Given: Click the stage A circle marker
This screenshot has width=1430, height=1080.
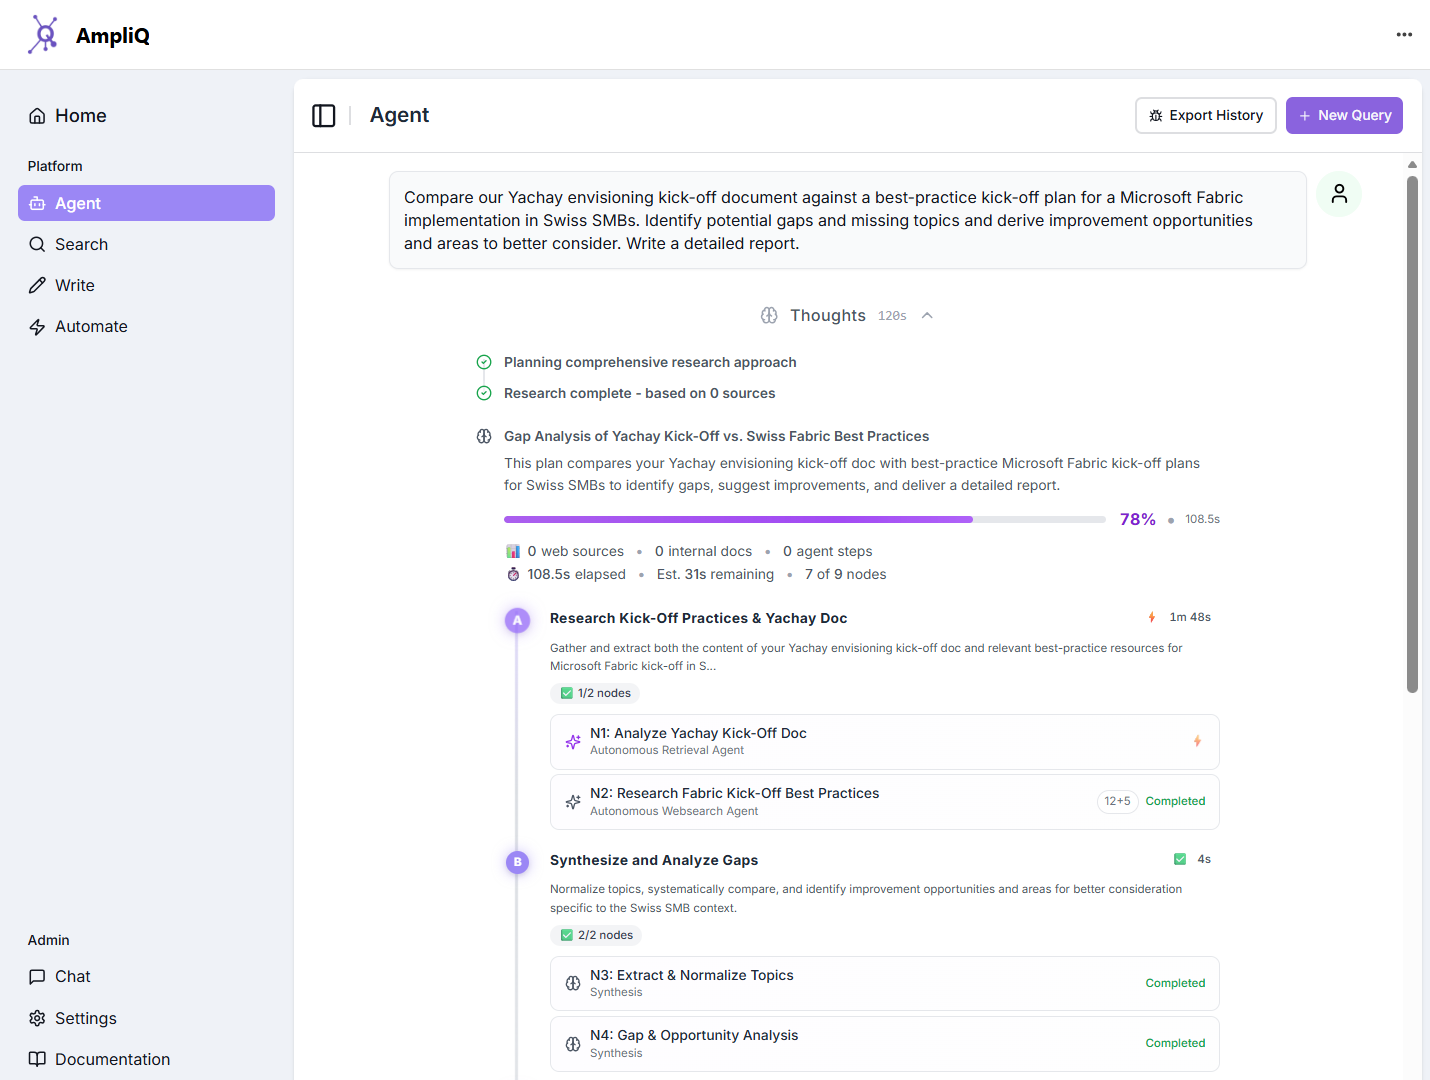Looking at the screenshot, I should (x=517, y=620).
